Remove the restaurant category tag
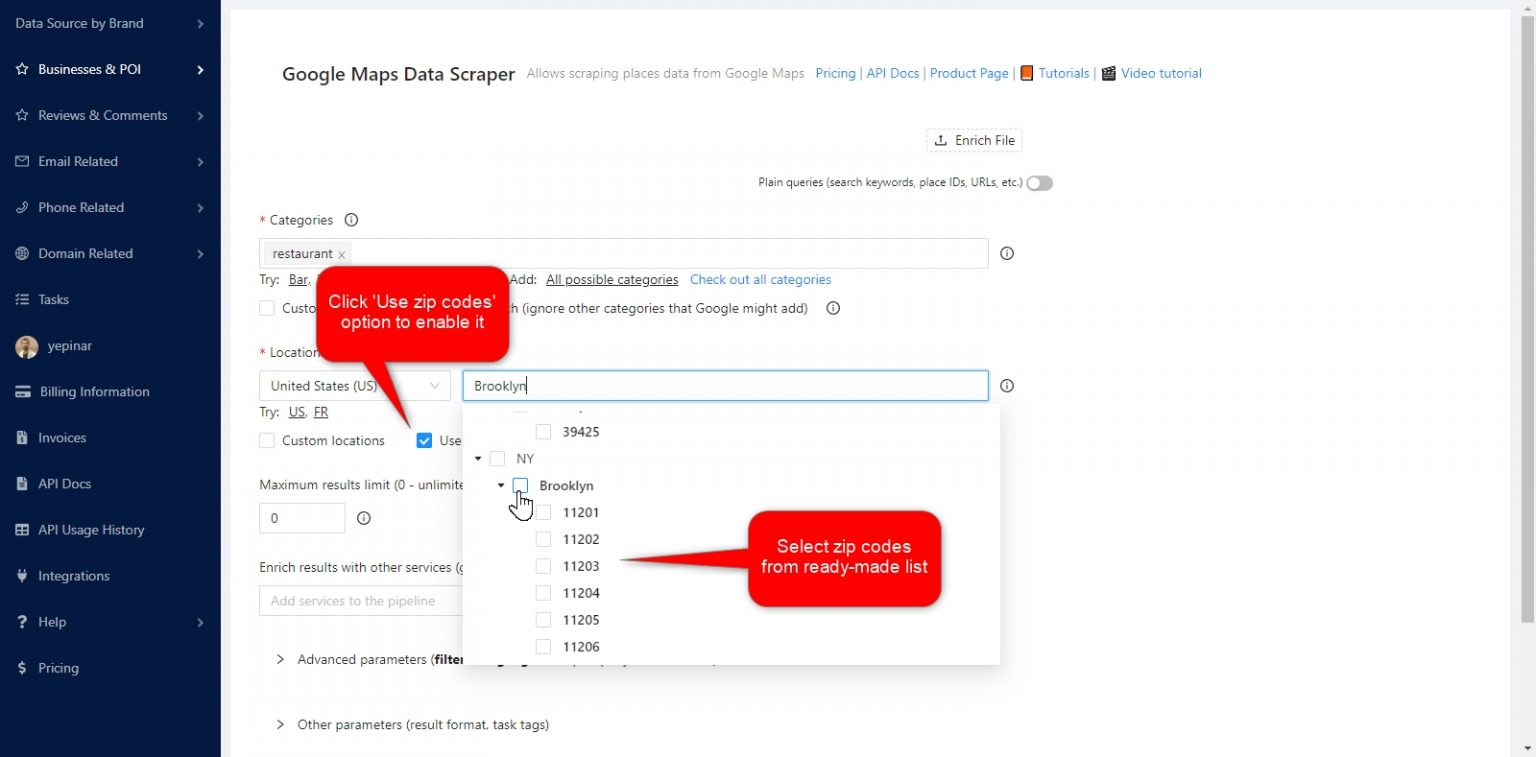 tap(342, 255)
